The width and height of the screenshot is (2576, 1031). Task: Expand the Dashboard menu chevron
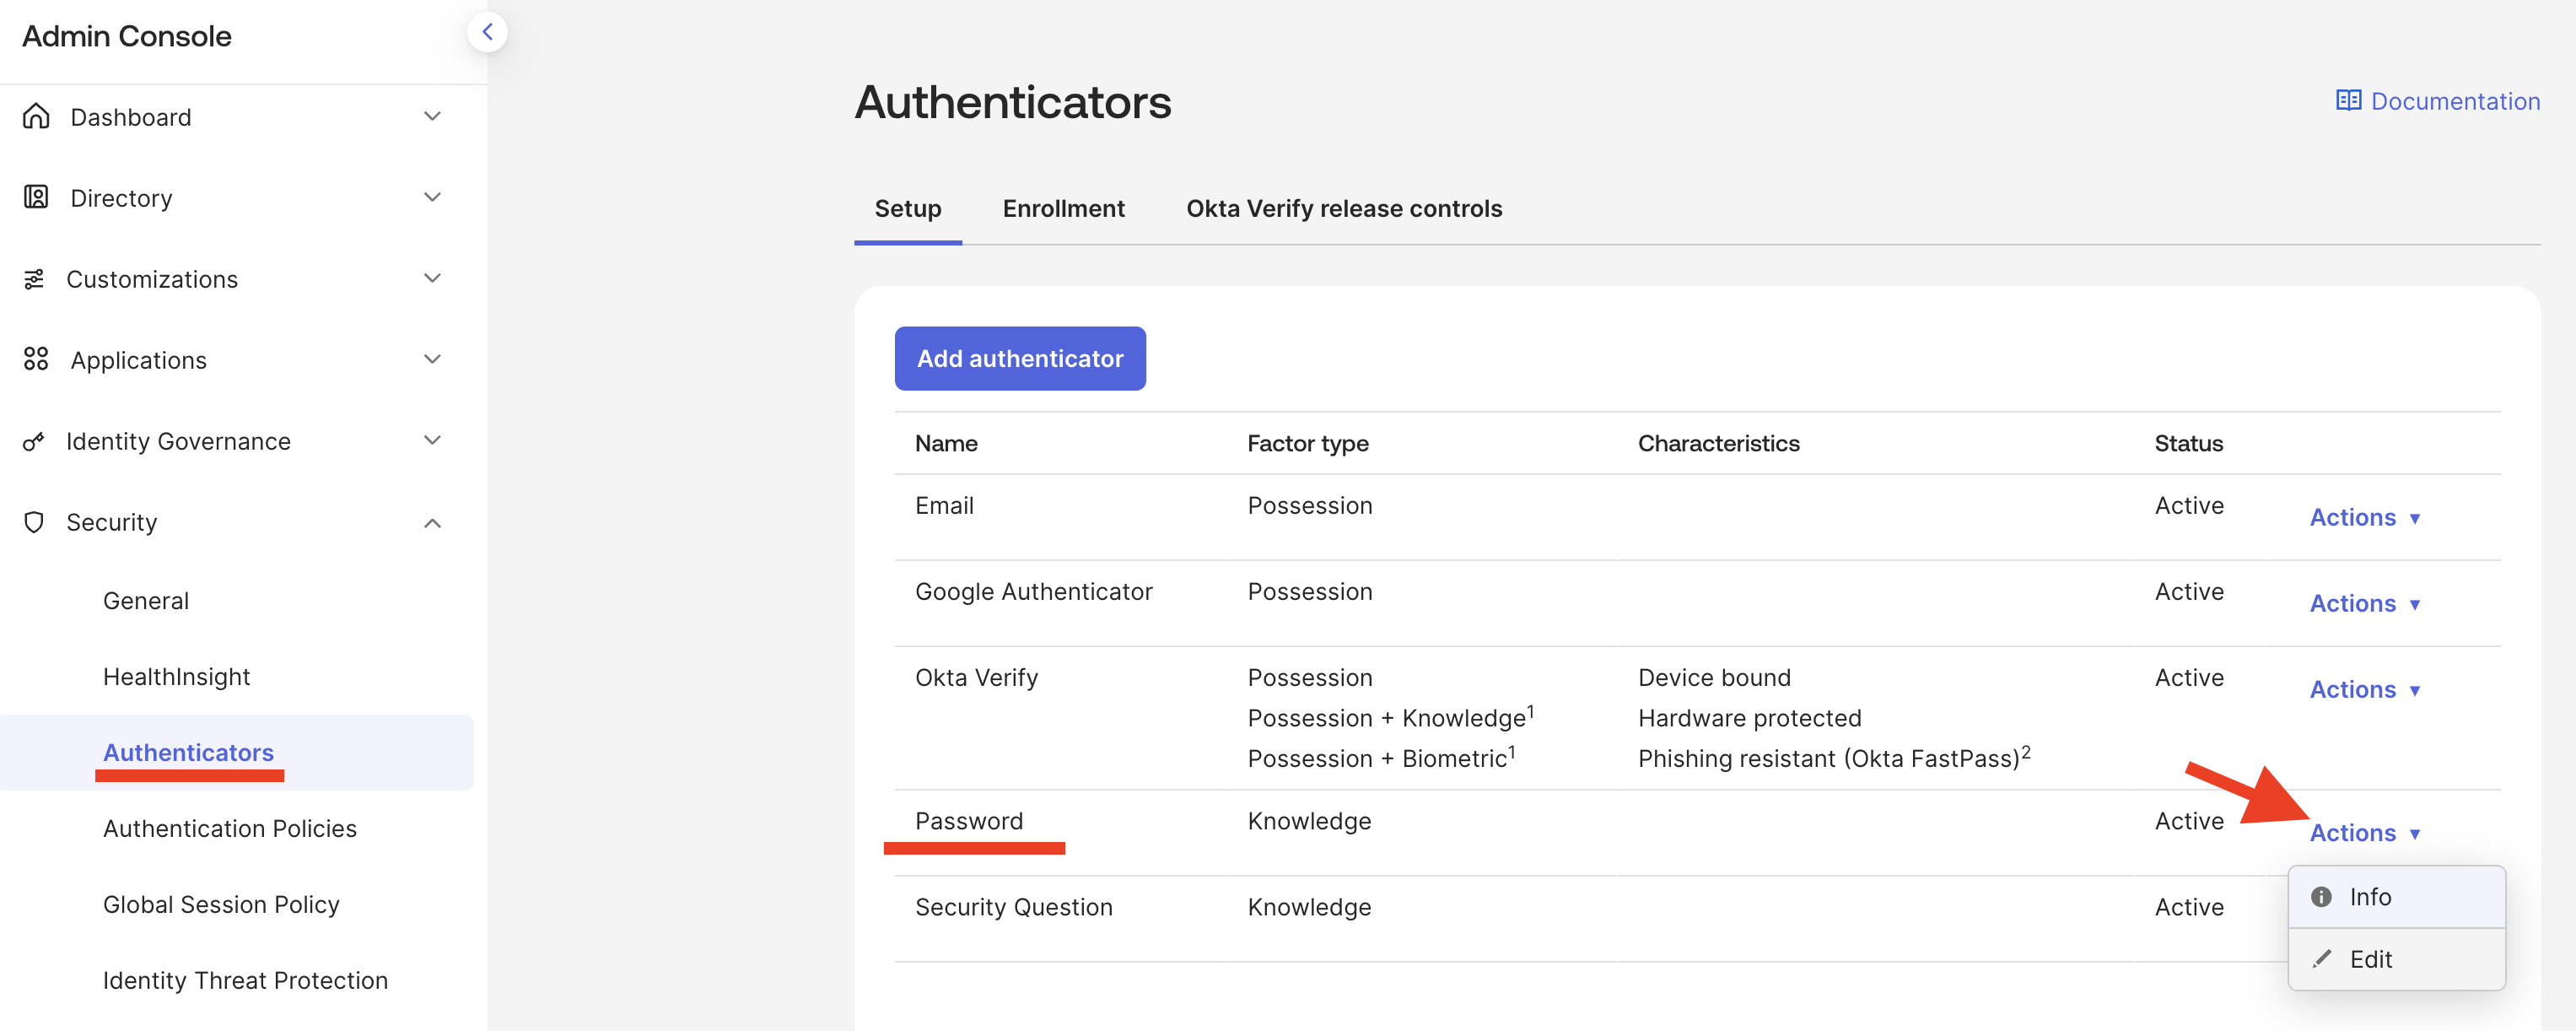click(x=432, y=116)
